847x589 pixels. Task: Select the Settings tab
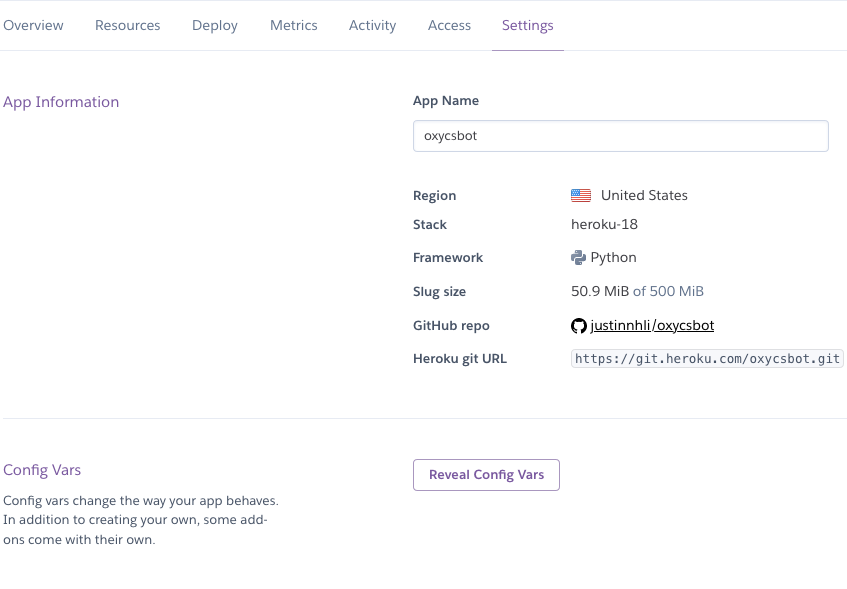527,25
